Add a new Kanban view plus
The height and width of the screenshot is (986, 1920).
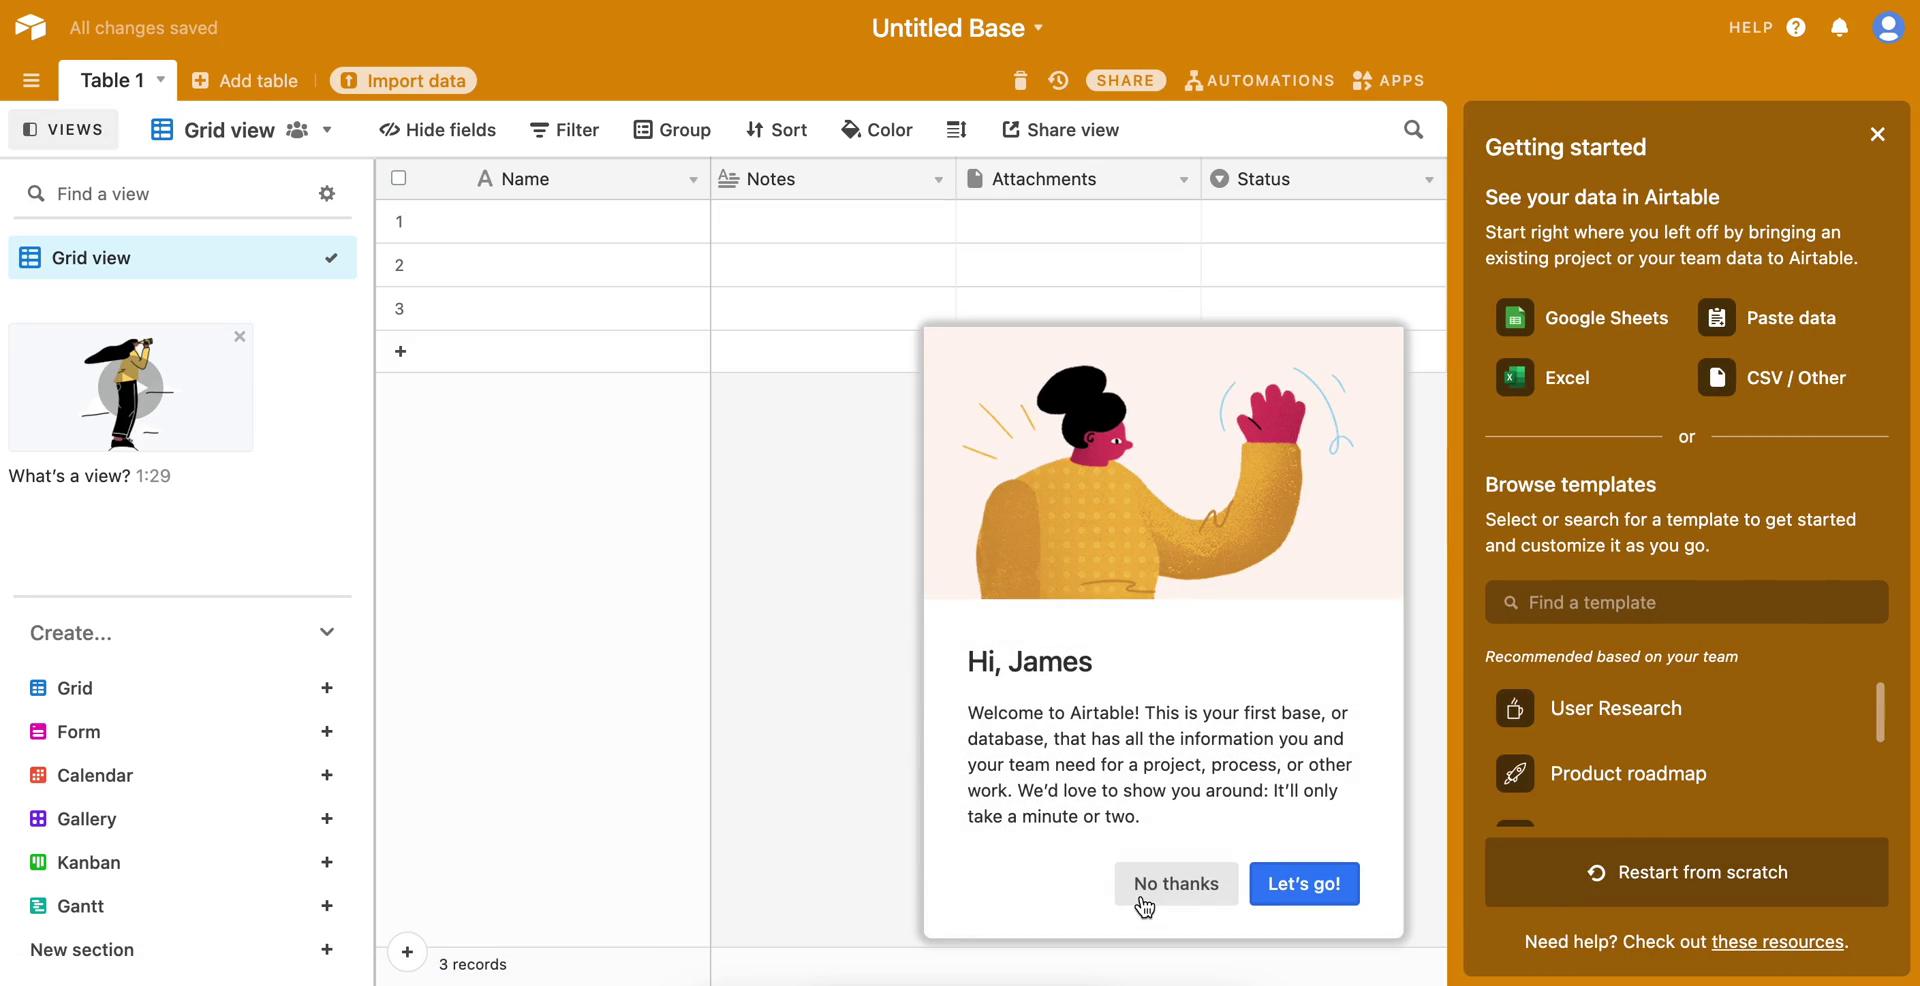[x=326, y=862]
